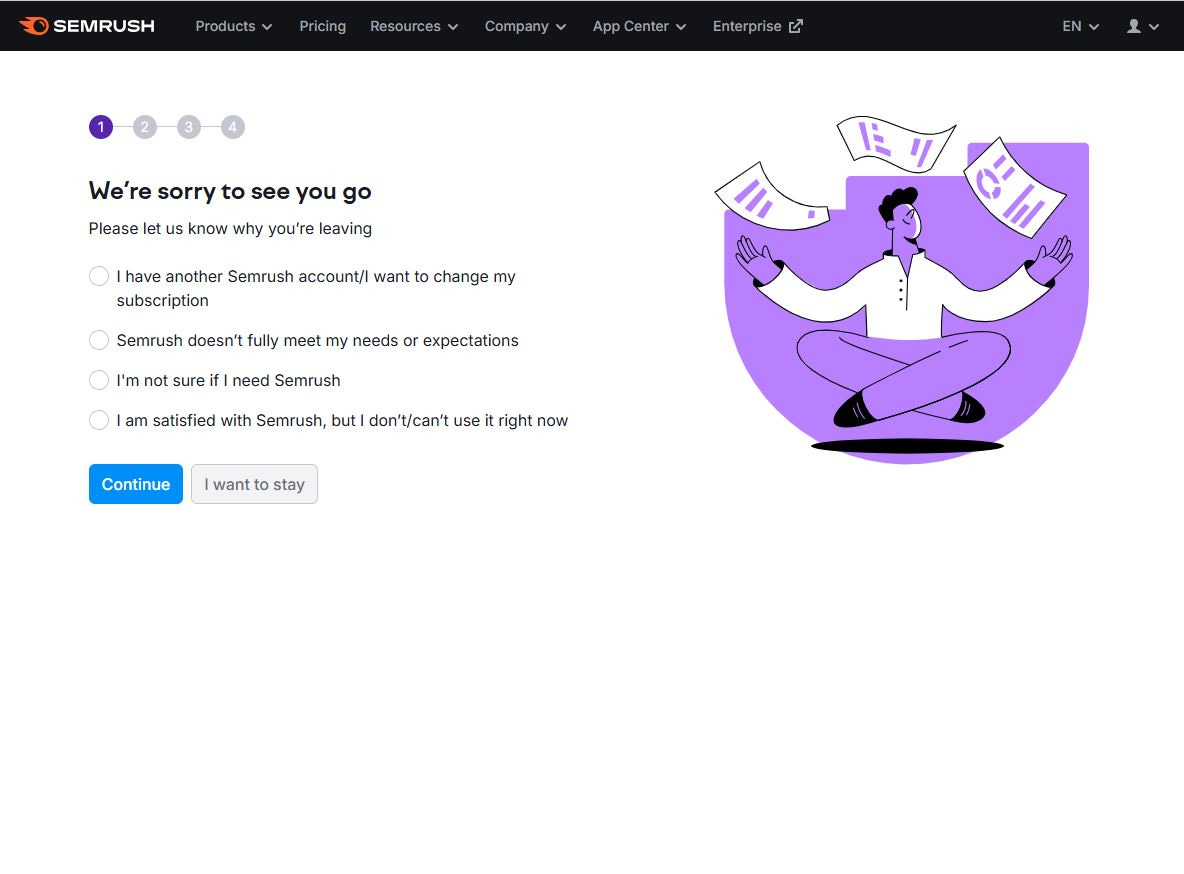Click 'Please let us know why you're leaving' text
1184x874 pixels.
pos(230,228)
